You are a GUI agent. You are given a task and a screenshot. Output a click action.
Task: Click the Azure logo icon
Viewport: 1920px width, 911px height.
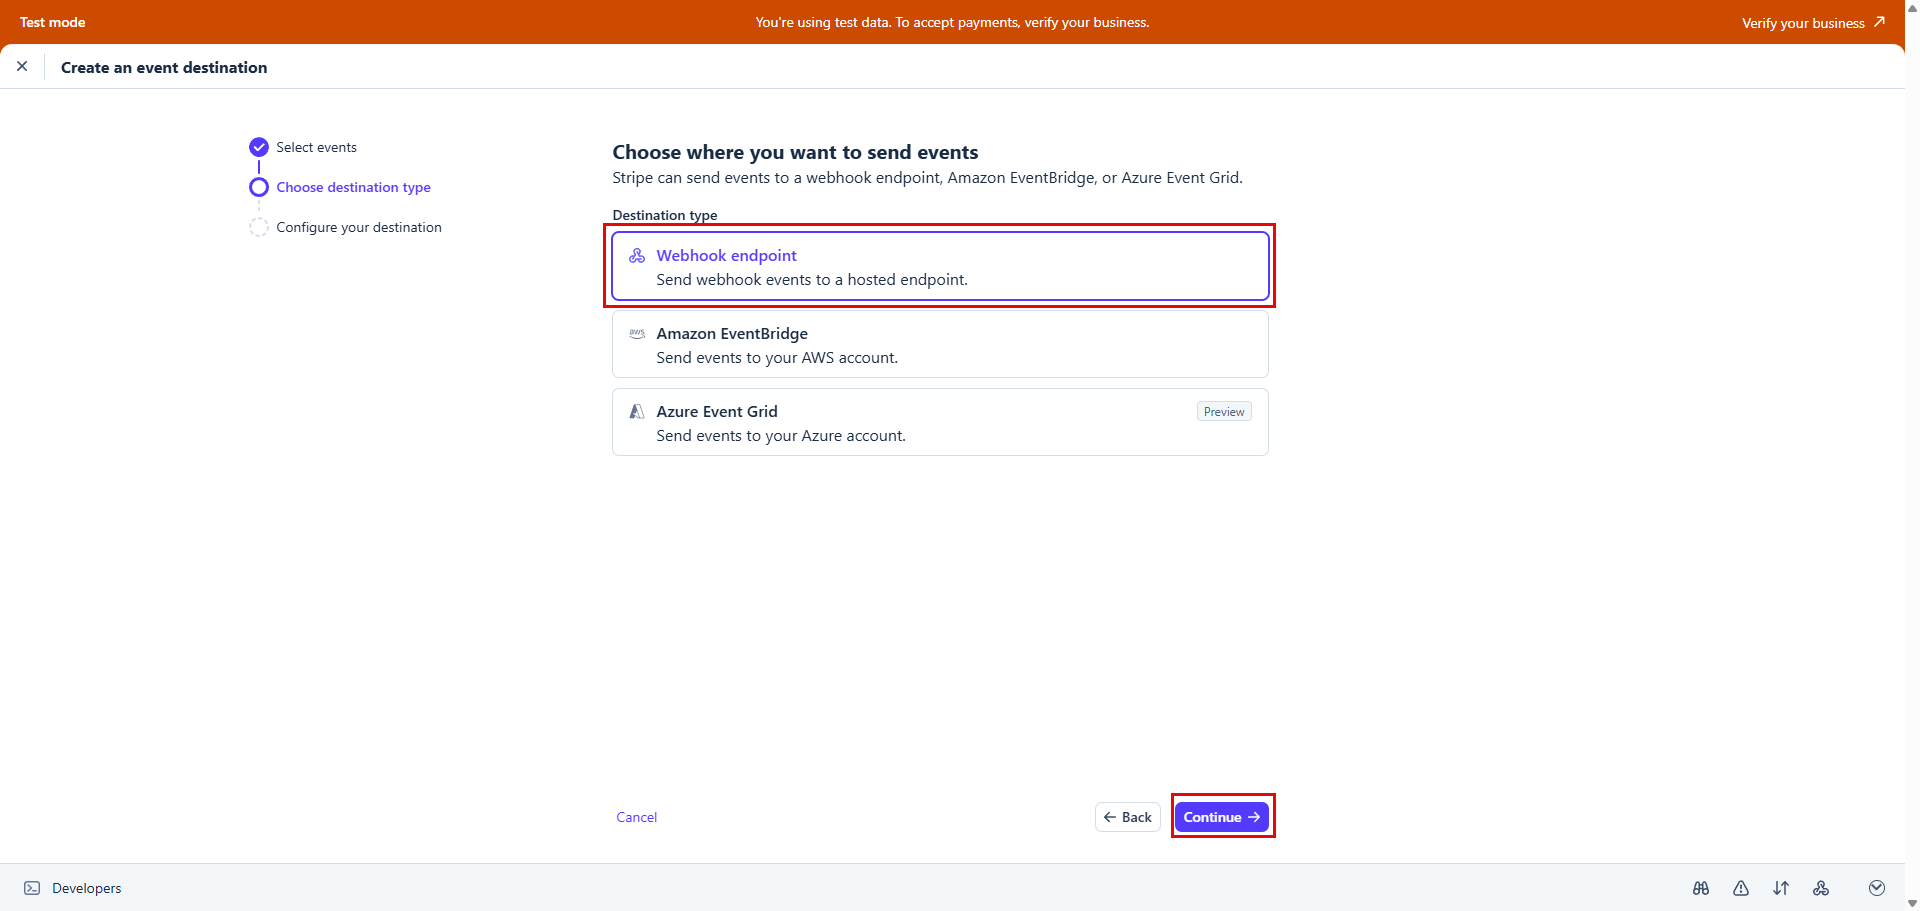click(637, 412)
